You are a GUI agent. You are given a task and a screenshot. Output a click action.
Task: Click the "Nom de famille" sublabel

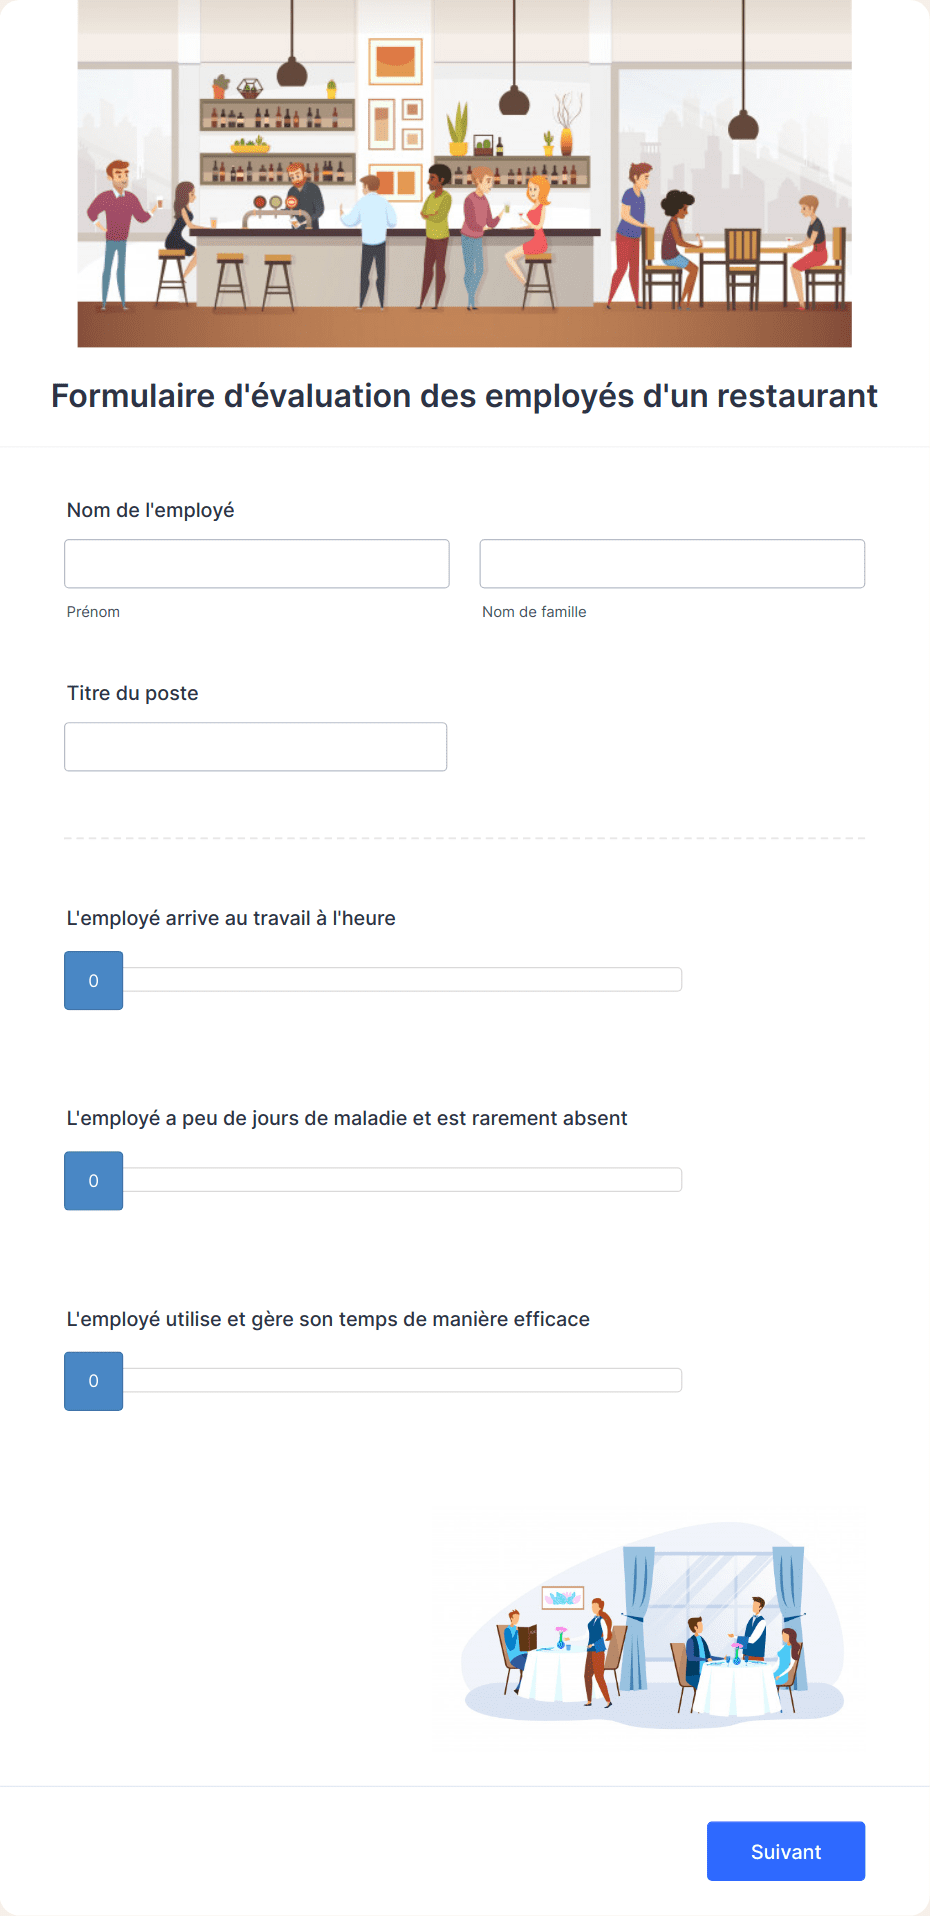coord(534,612)
